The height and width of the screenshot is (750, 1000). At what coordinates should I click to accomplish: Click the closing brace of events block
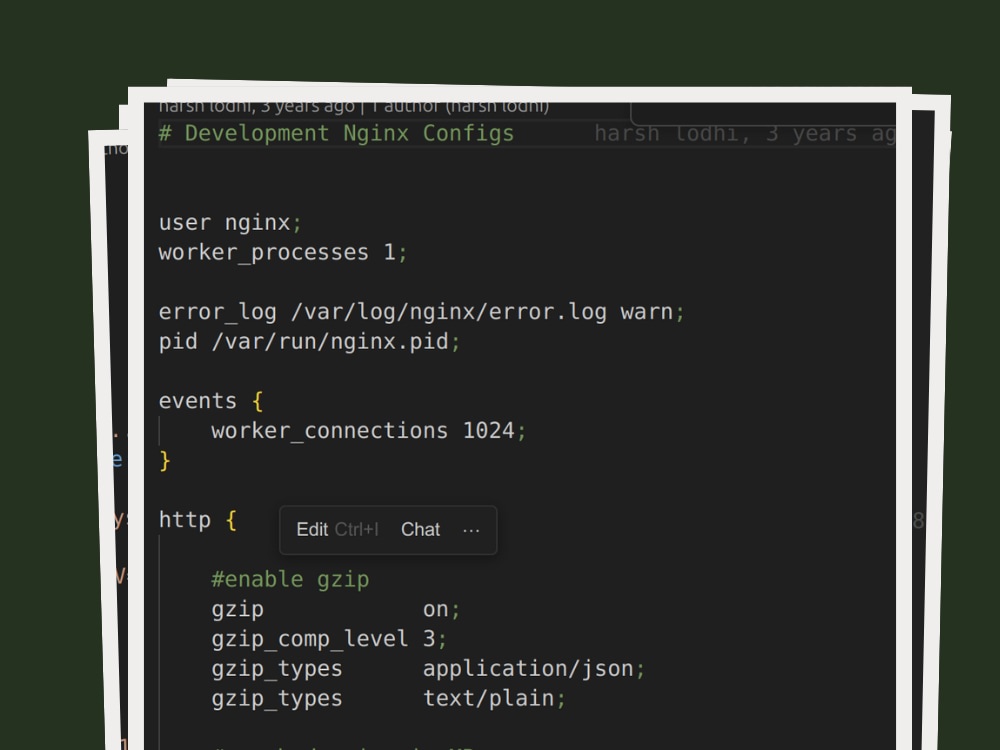coord(165,460)
